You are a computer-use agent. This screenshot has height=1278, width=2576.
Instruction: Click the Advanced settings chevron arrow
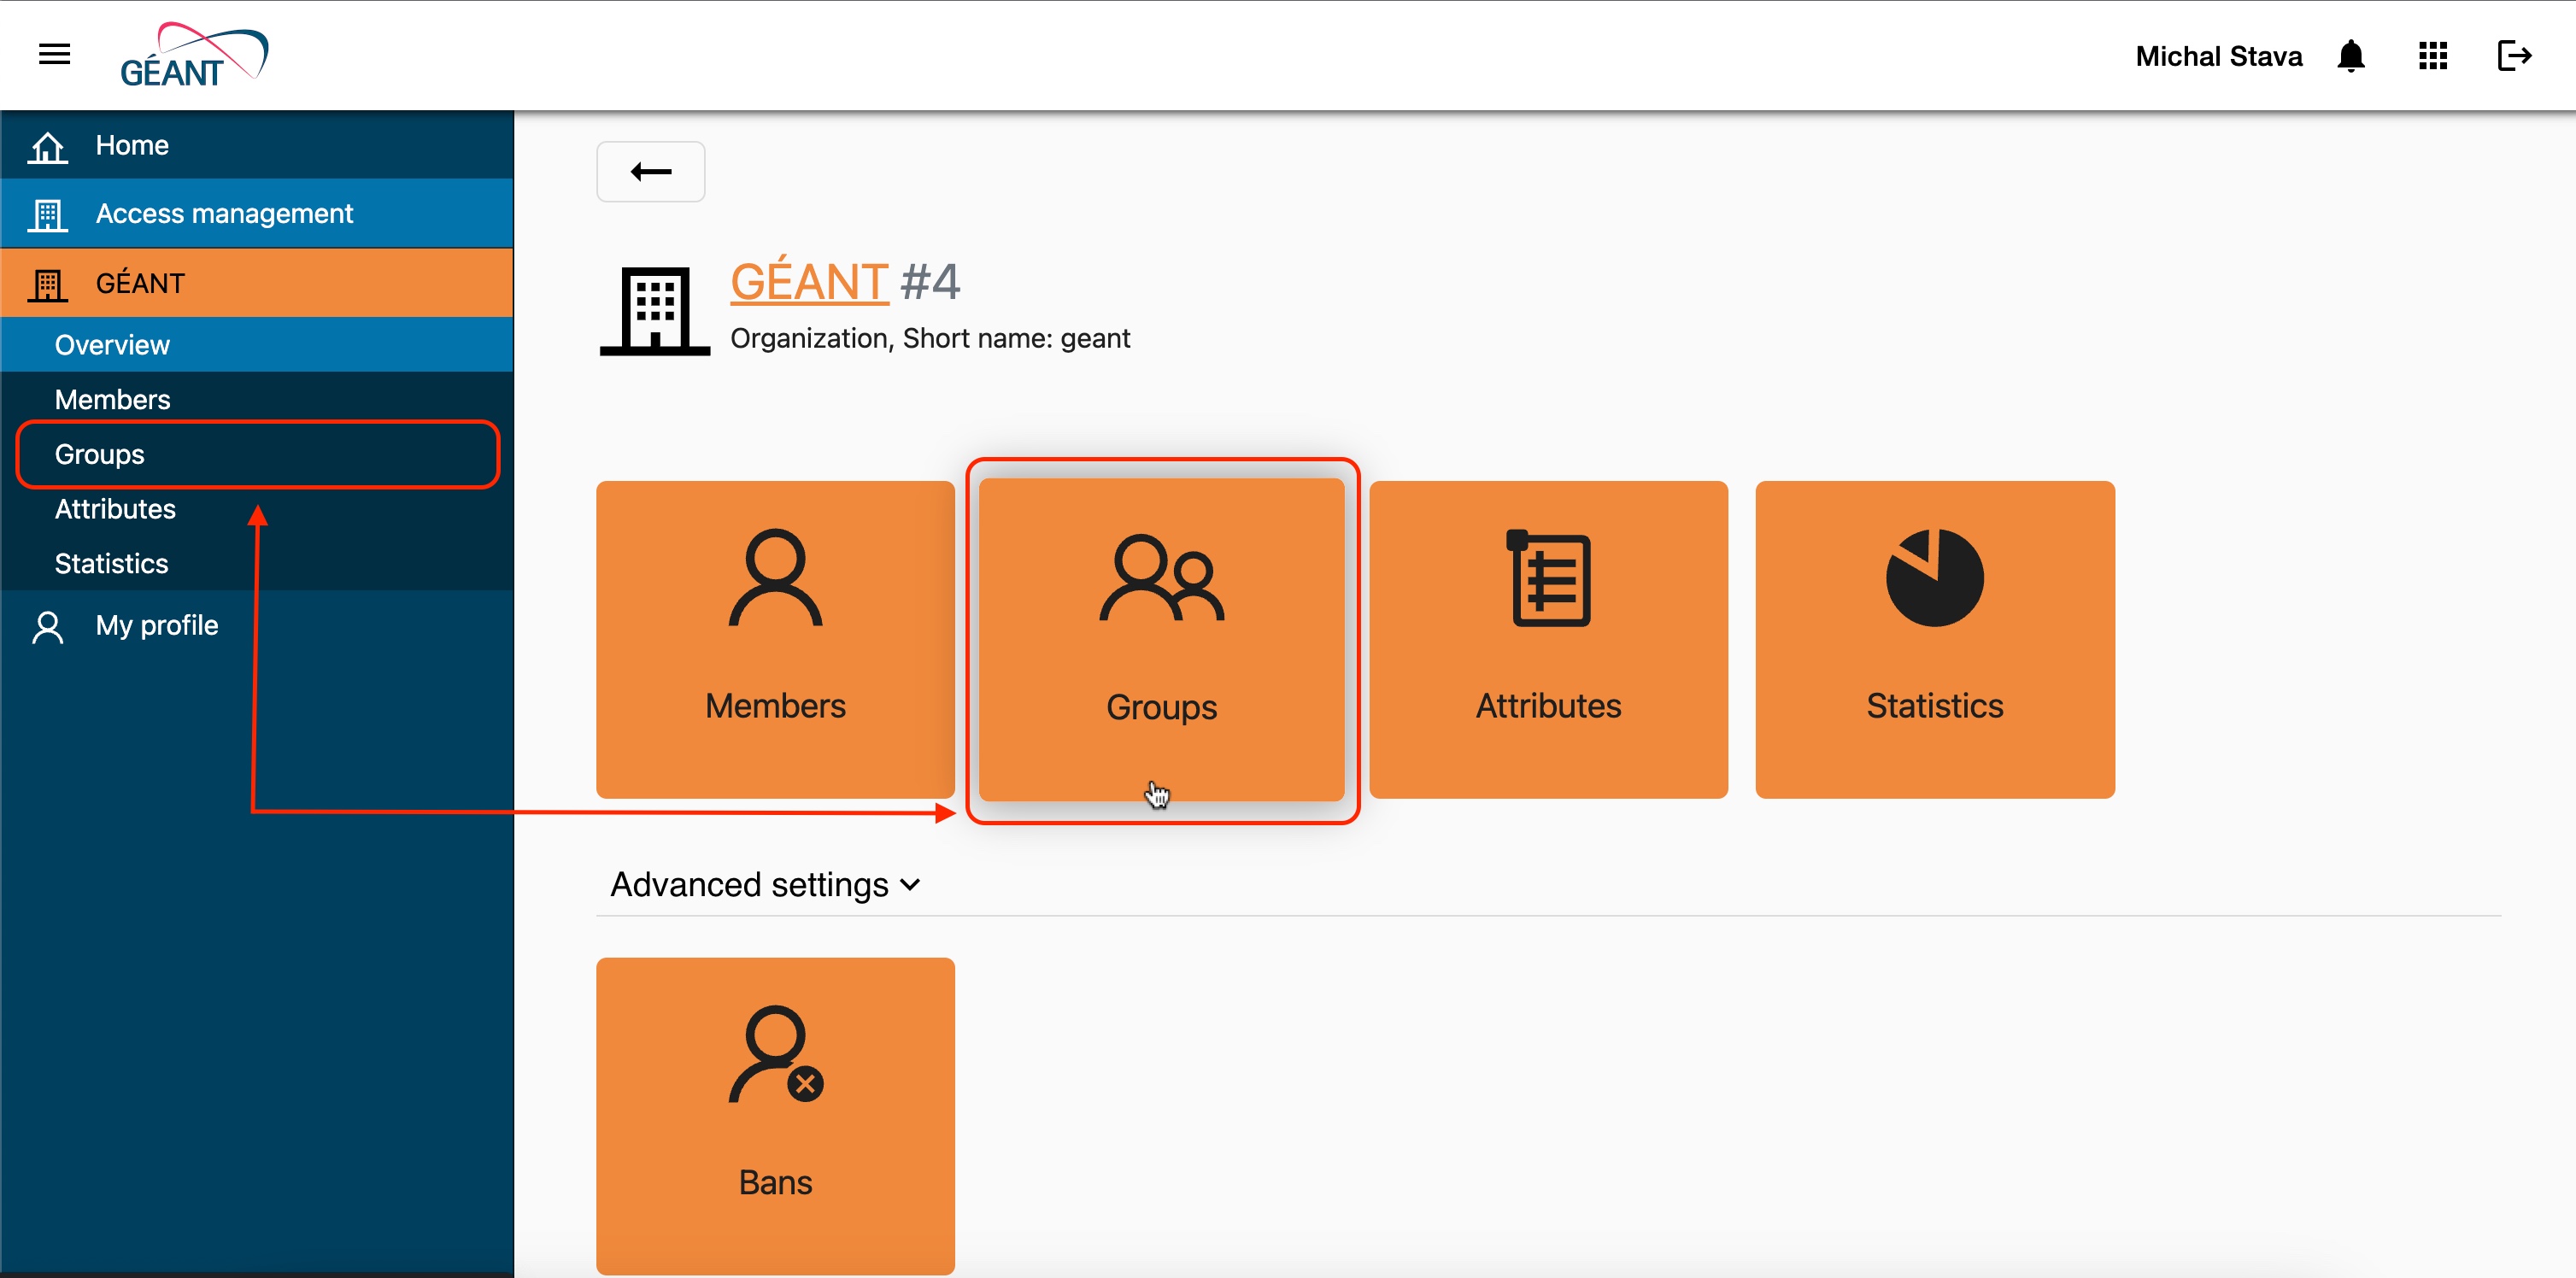910,885
